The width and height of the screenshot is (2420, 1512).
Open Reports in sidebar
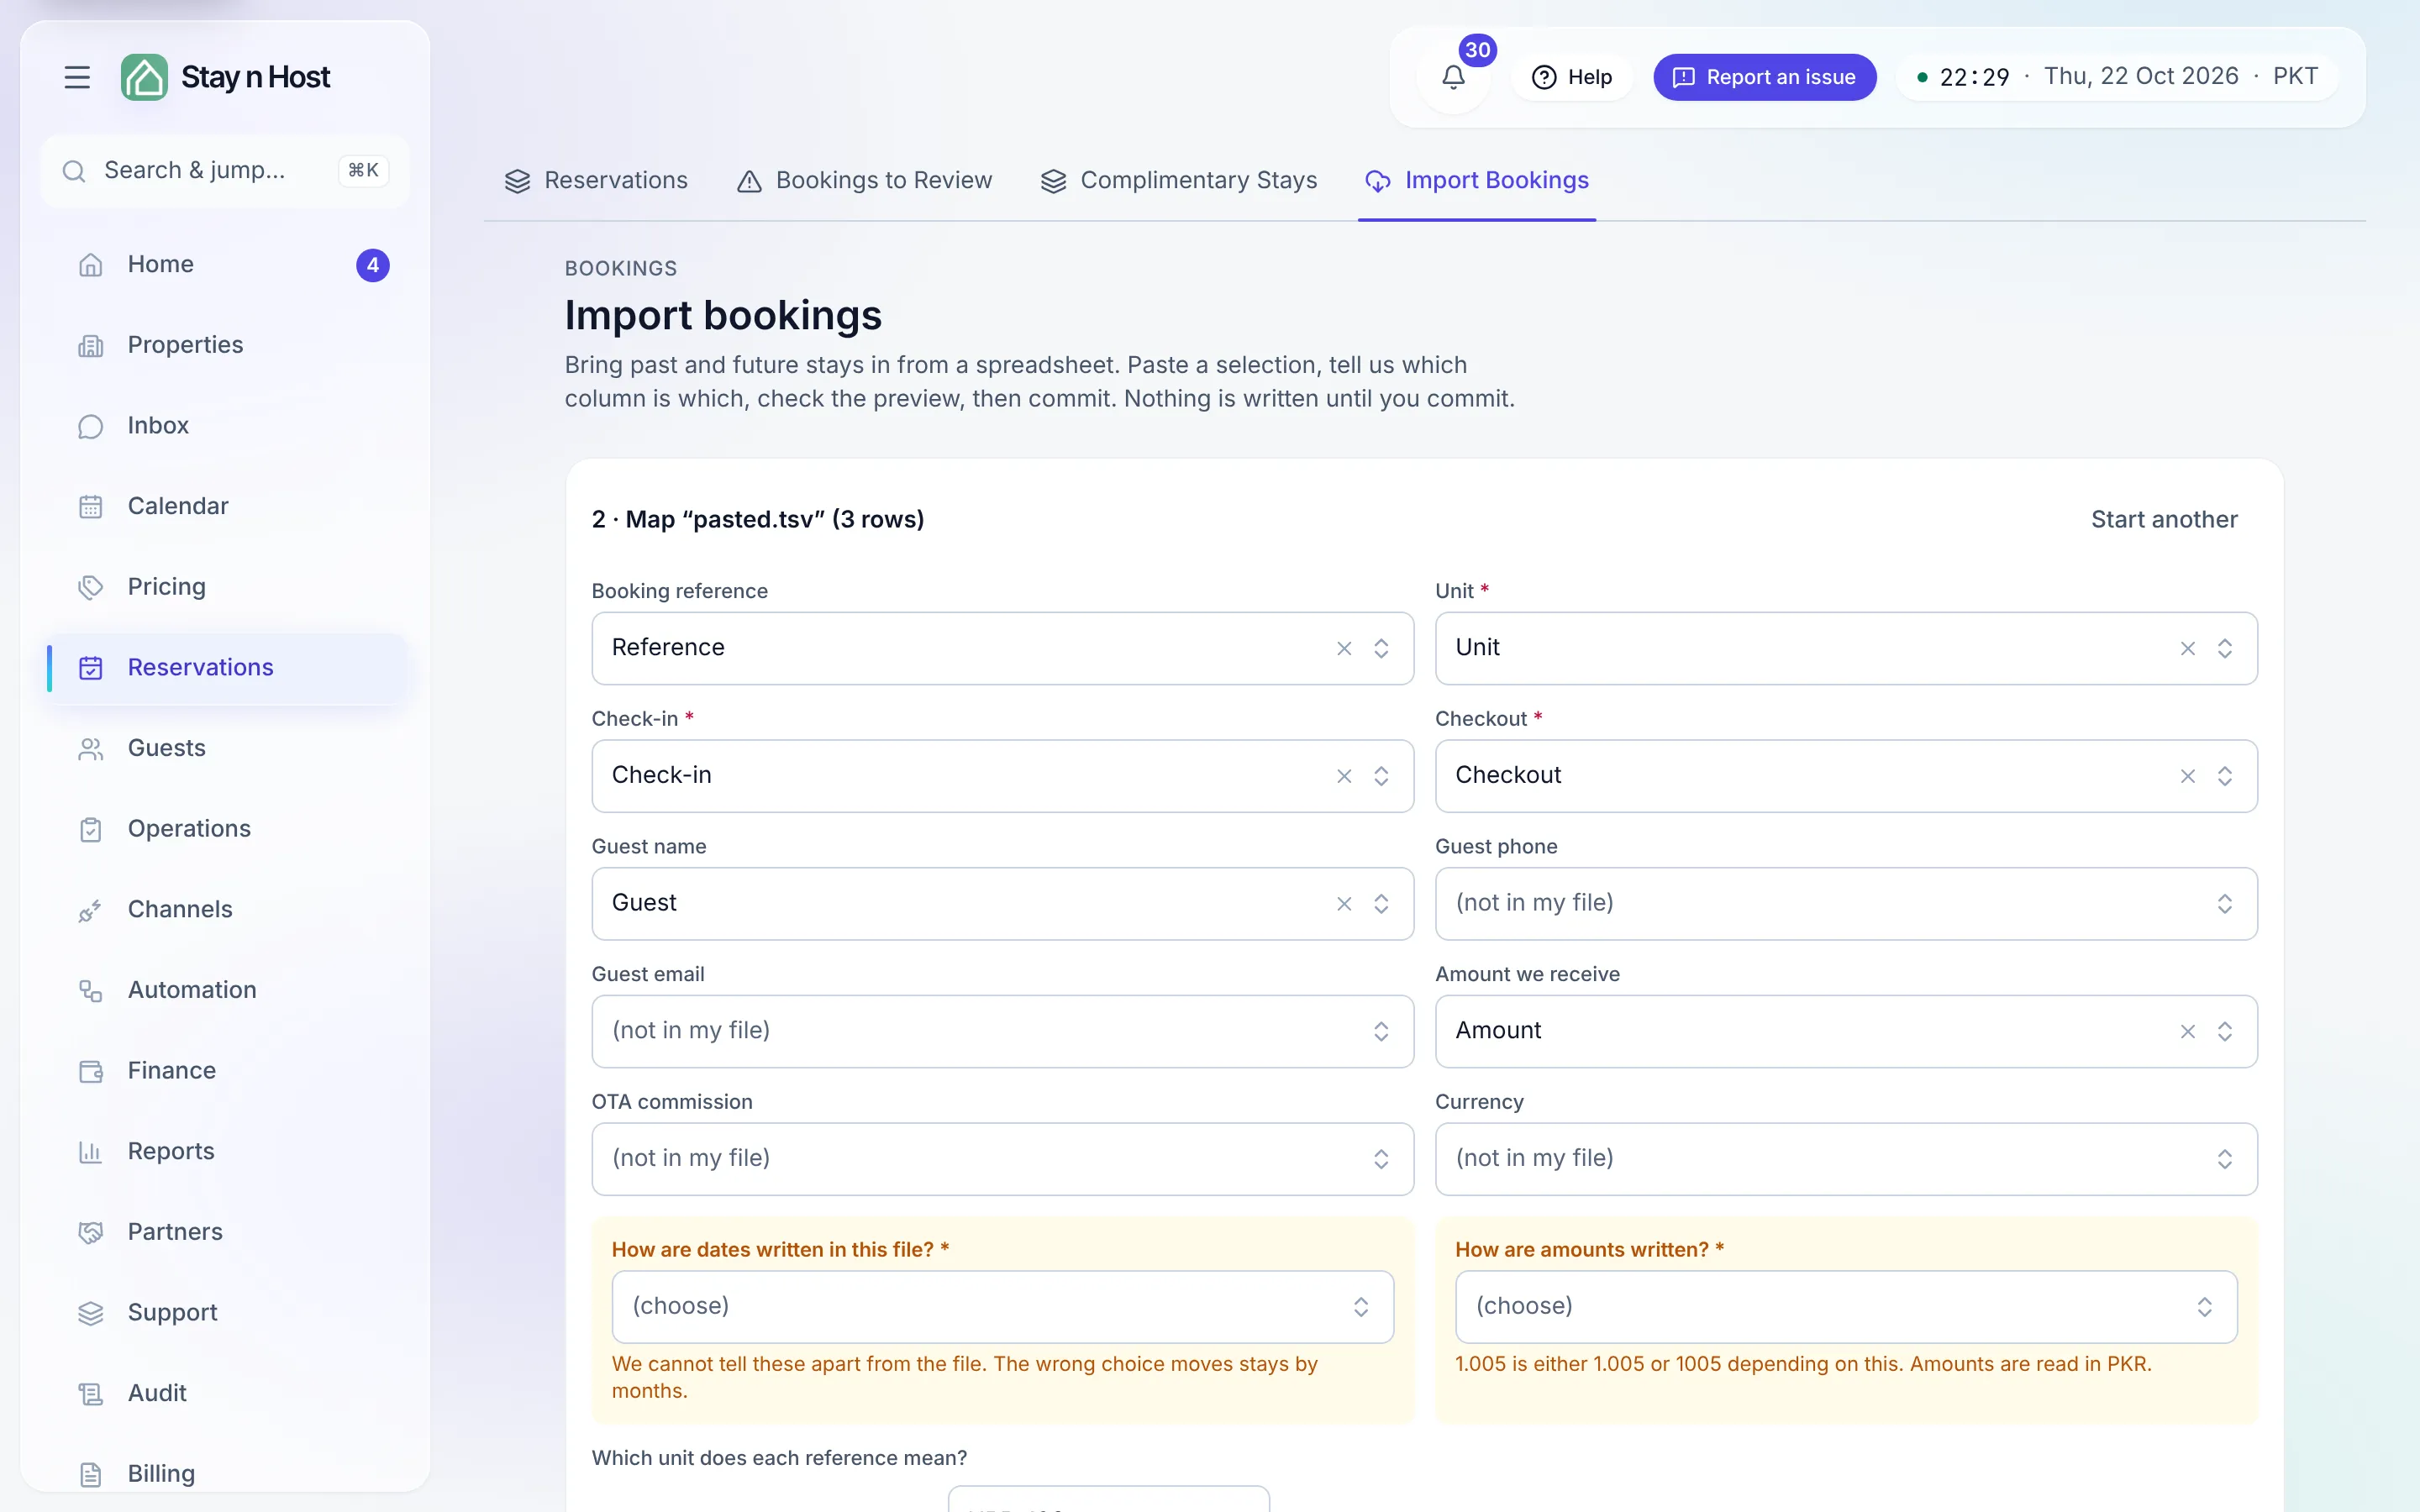[227, 1152]
